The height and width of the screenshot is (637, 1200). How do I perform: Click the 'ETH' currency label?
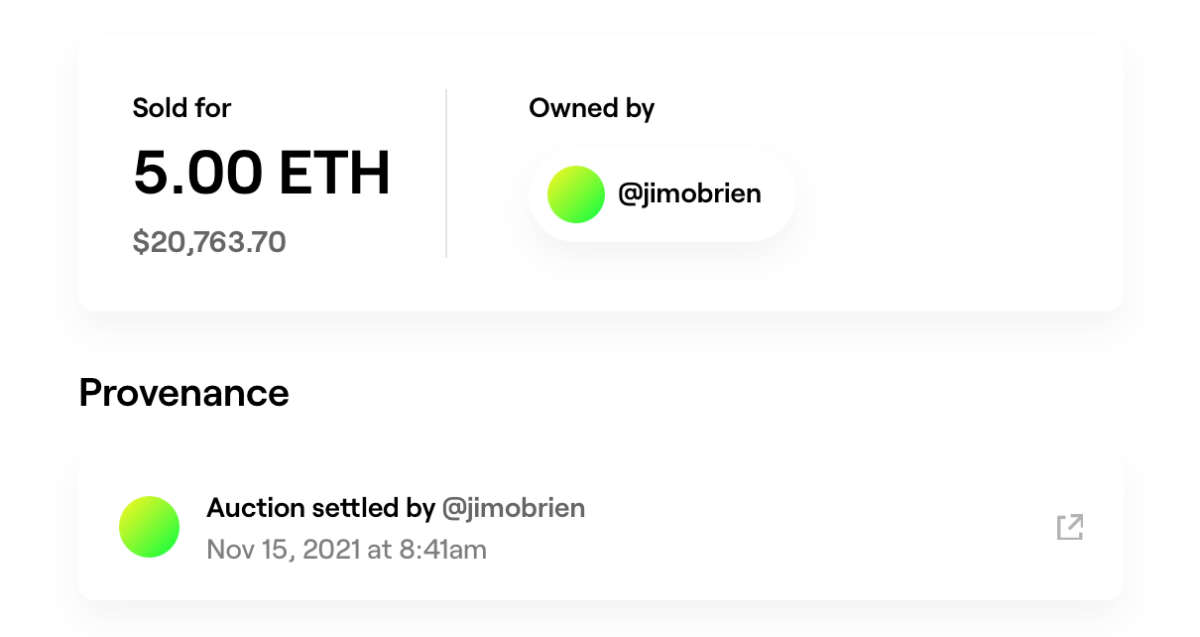pos(334,174)
